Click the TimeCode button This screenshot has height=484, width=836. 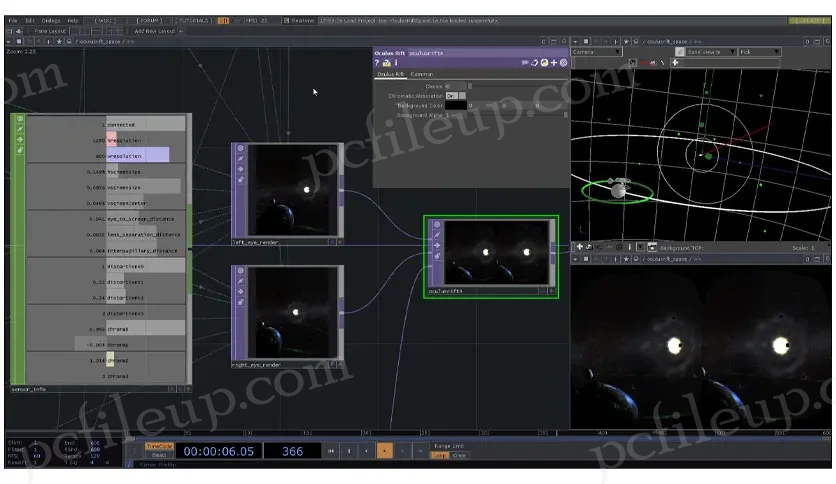pos(159,446)
